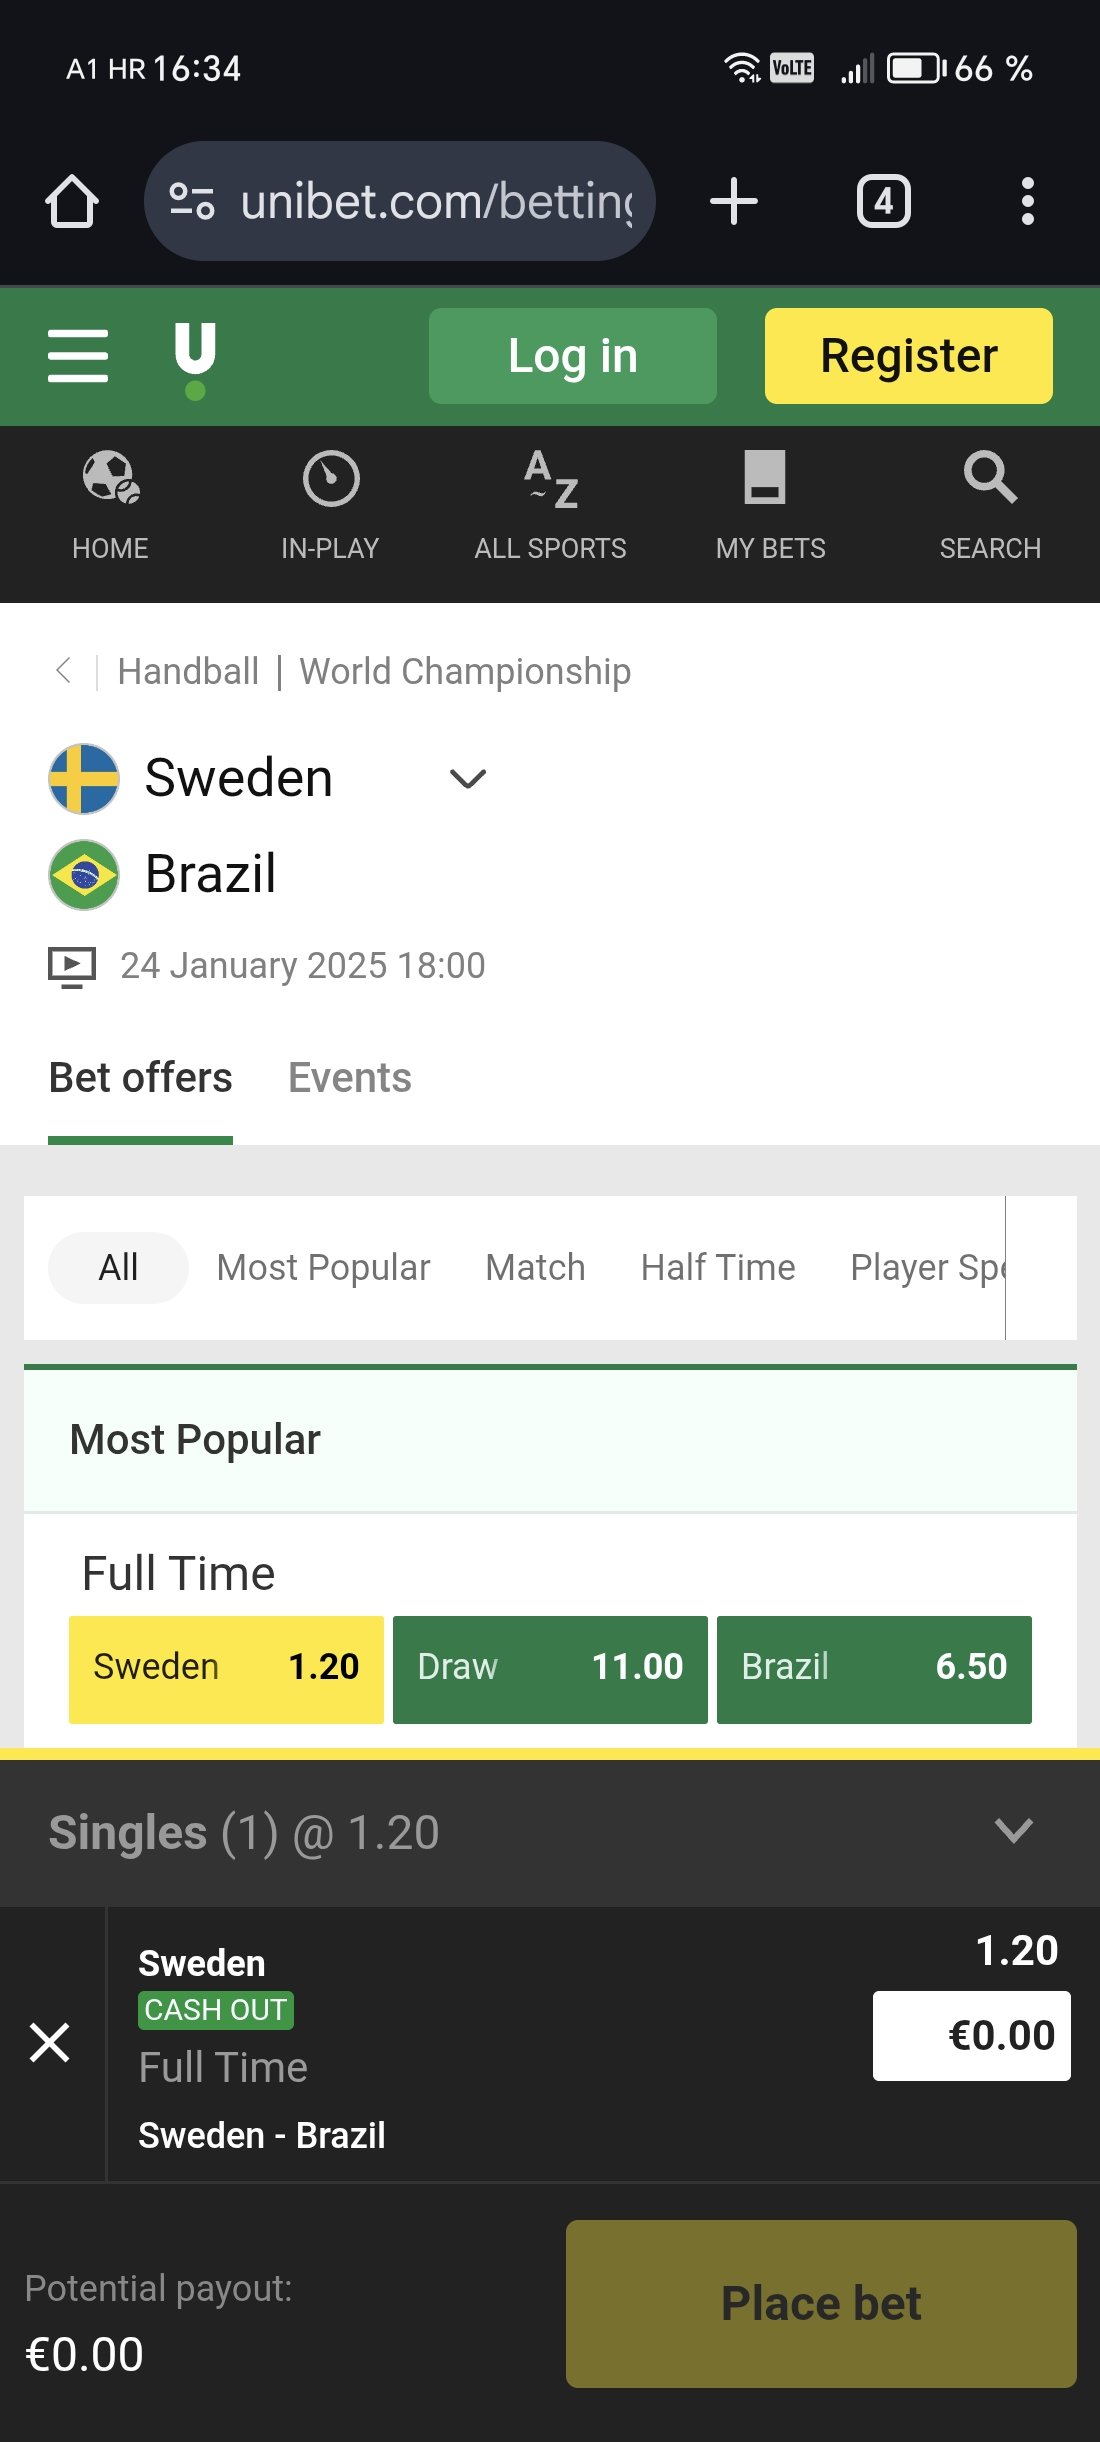Open the Search tool

click(990, 505)
